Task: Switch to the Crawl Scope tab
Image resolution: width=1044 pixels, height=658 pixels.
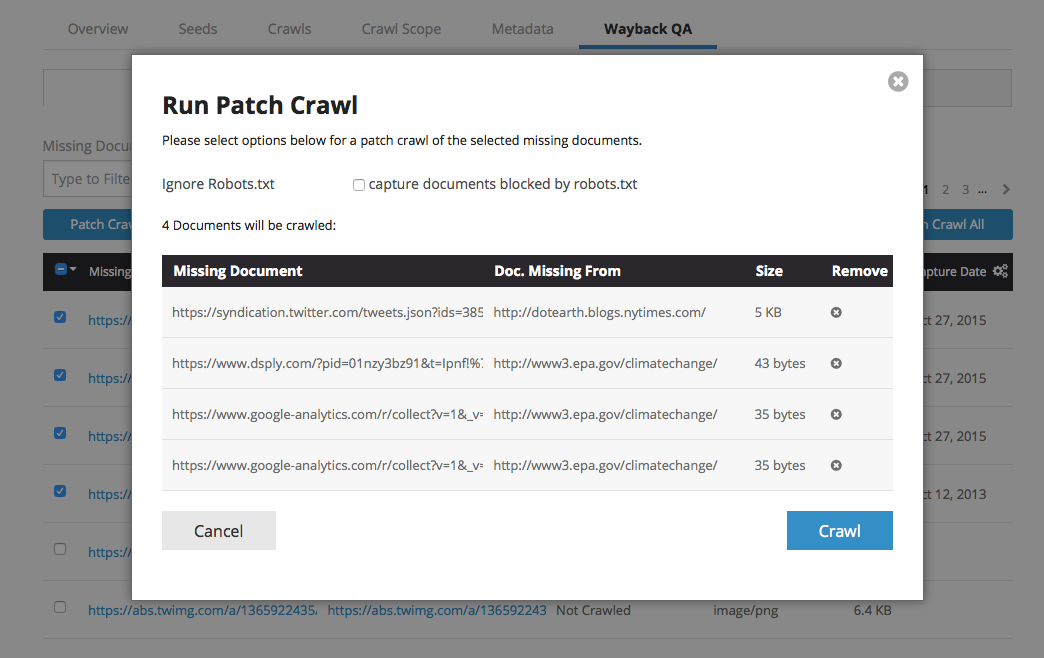Action: tap(401, 29)
